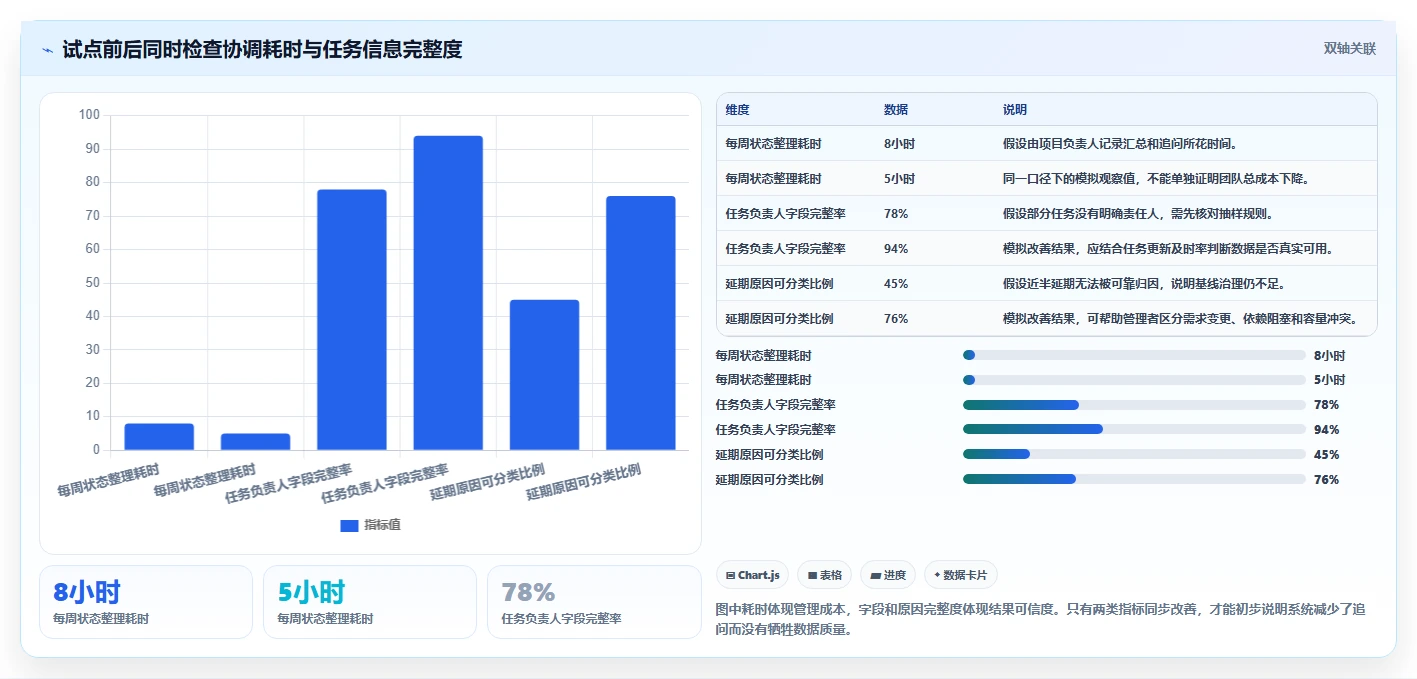This screenshot has height=679, width=1417.
Task: Click the 76% cell in the table
Action: (x=896, y=319)
